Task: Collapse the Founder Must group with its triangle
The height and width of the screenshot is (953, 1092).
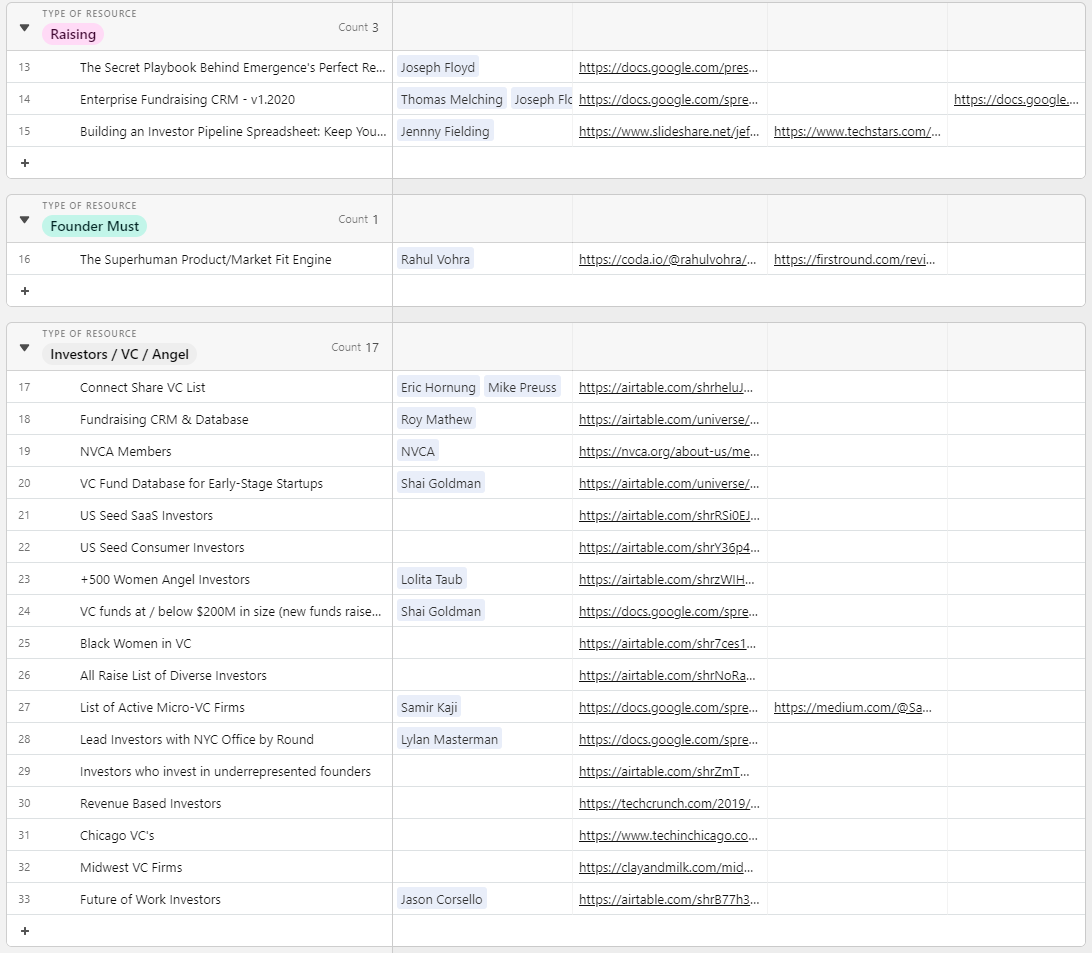Action: coord(23,219)
